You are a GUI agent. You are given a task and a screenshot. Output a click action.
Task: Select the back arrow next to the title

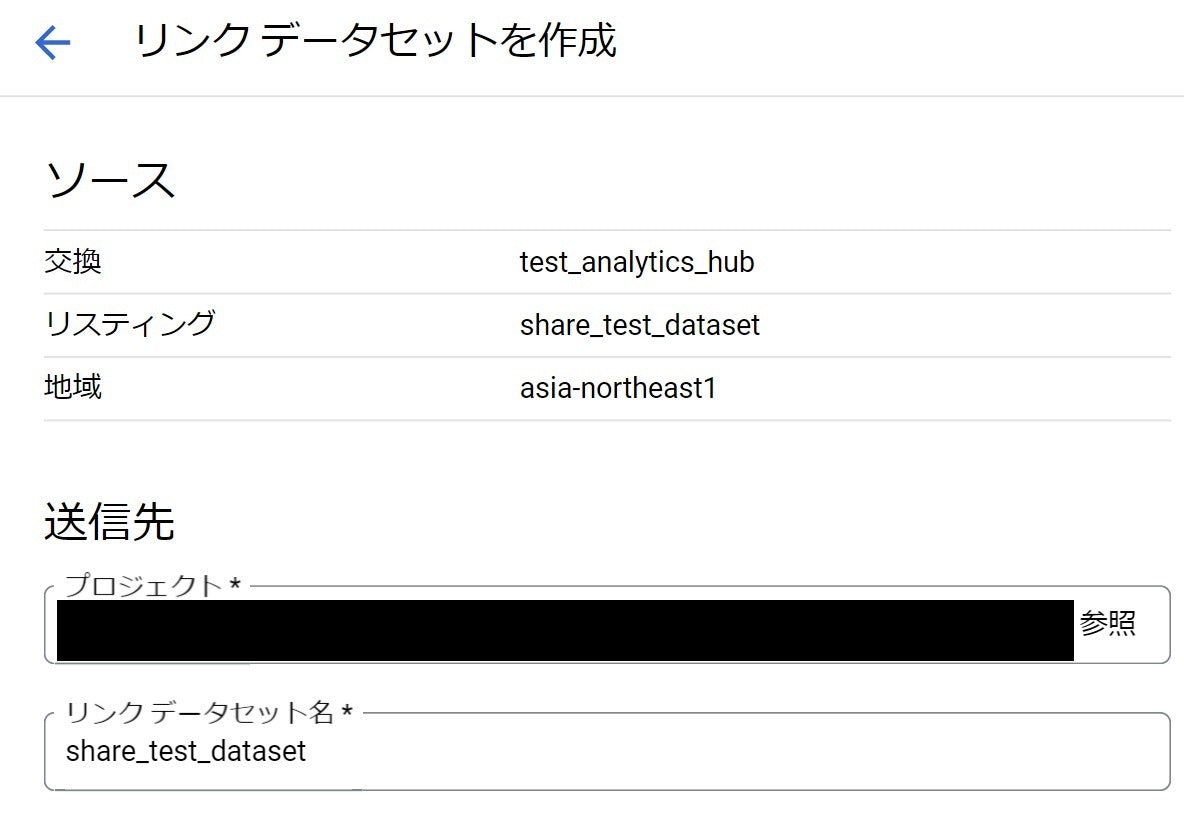[x=55, y=40]
